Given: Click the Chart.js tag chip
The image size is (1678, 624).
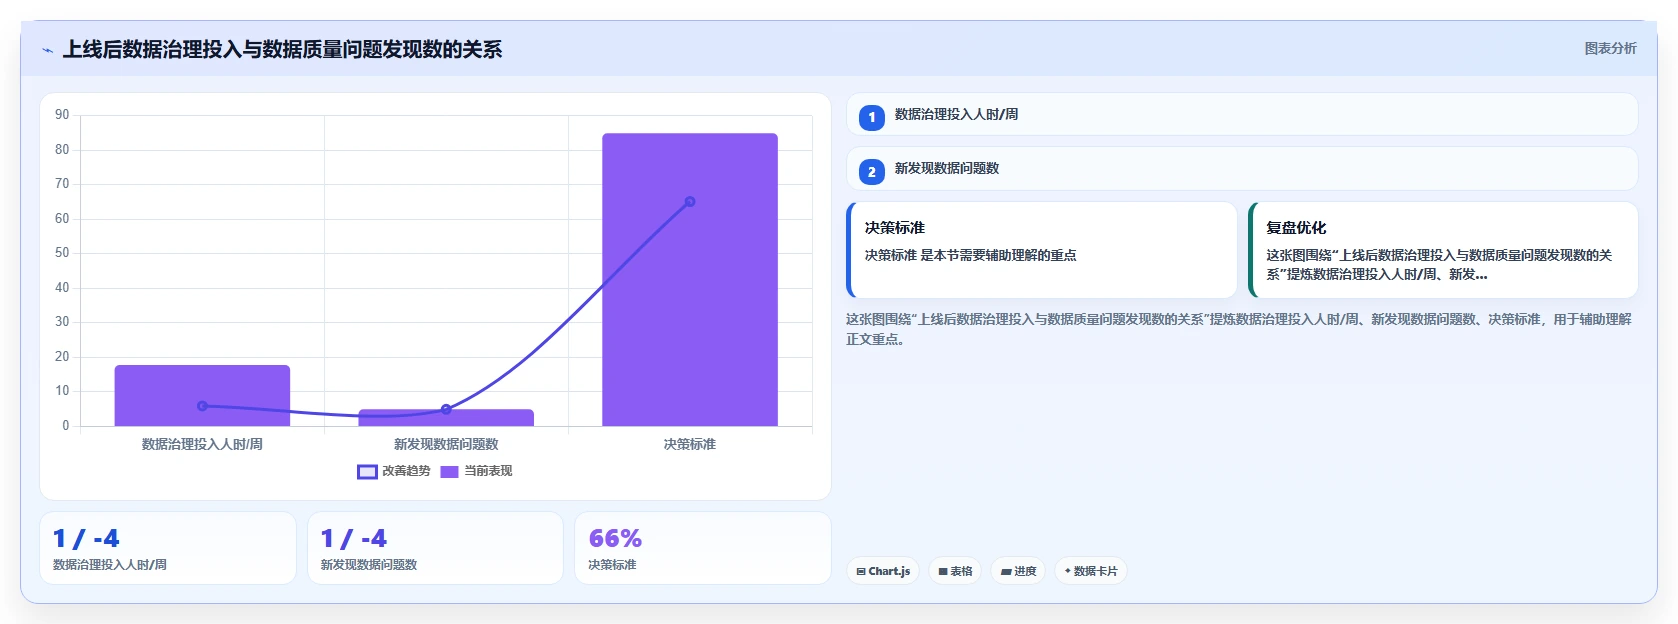Looking at the screenshot, I should 883,571.
